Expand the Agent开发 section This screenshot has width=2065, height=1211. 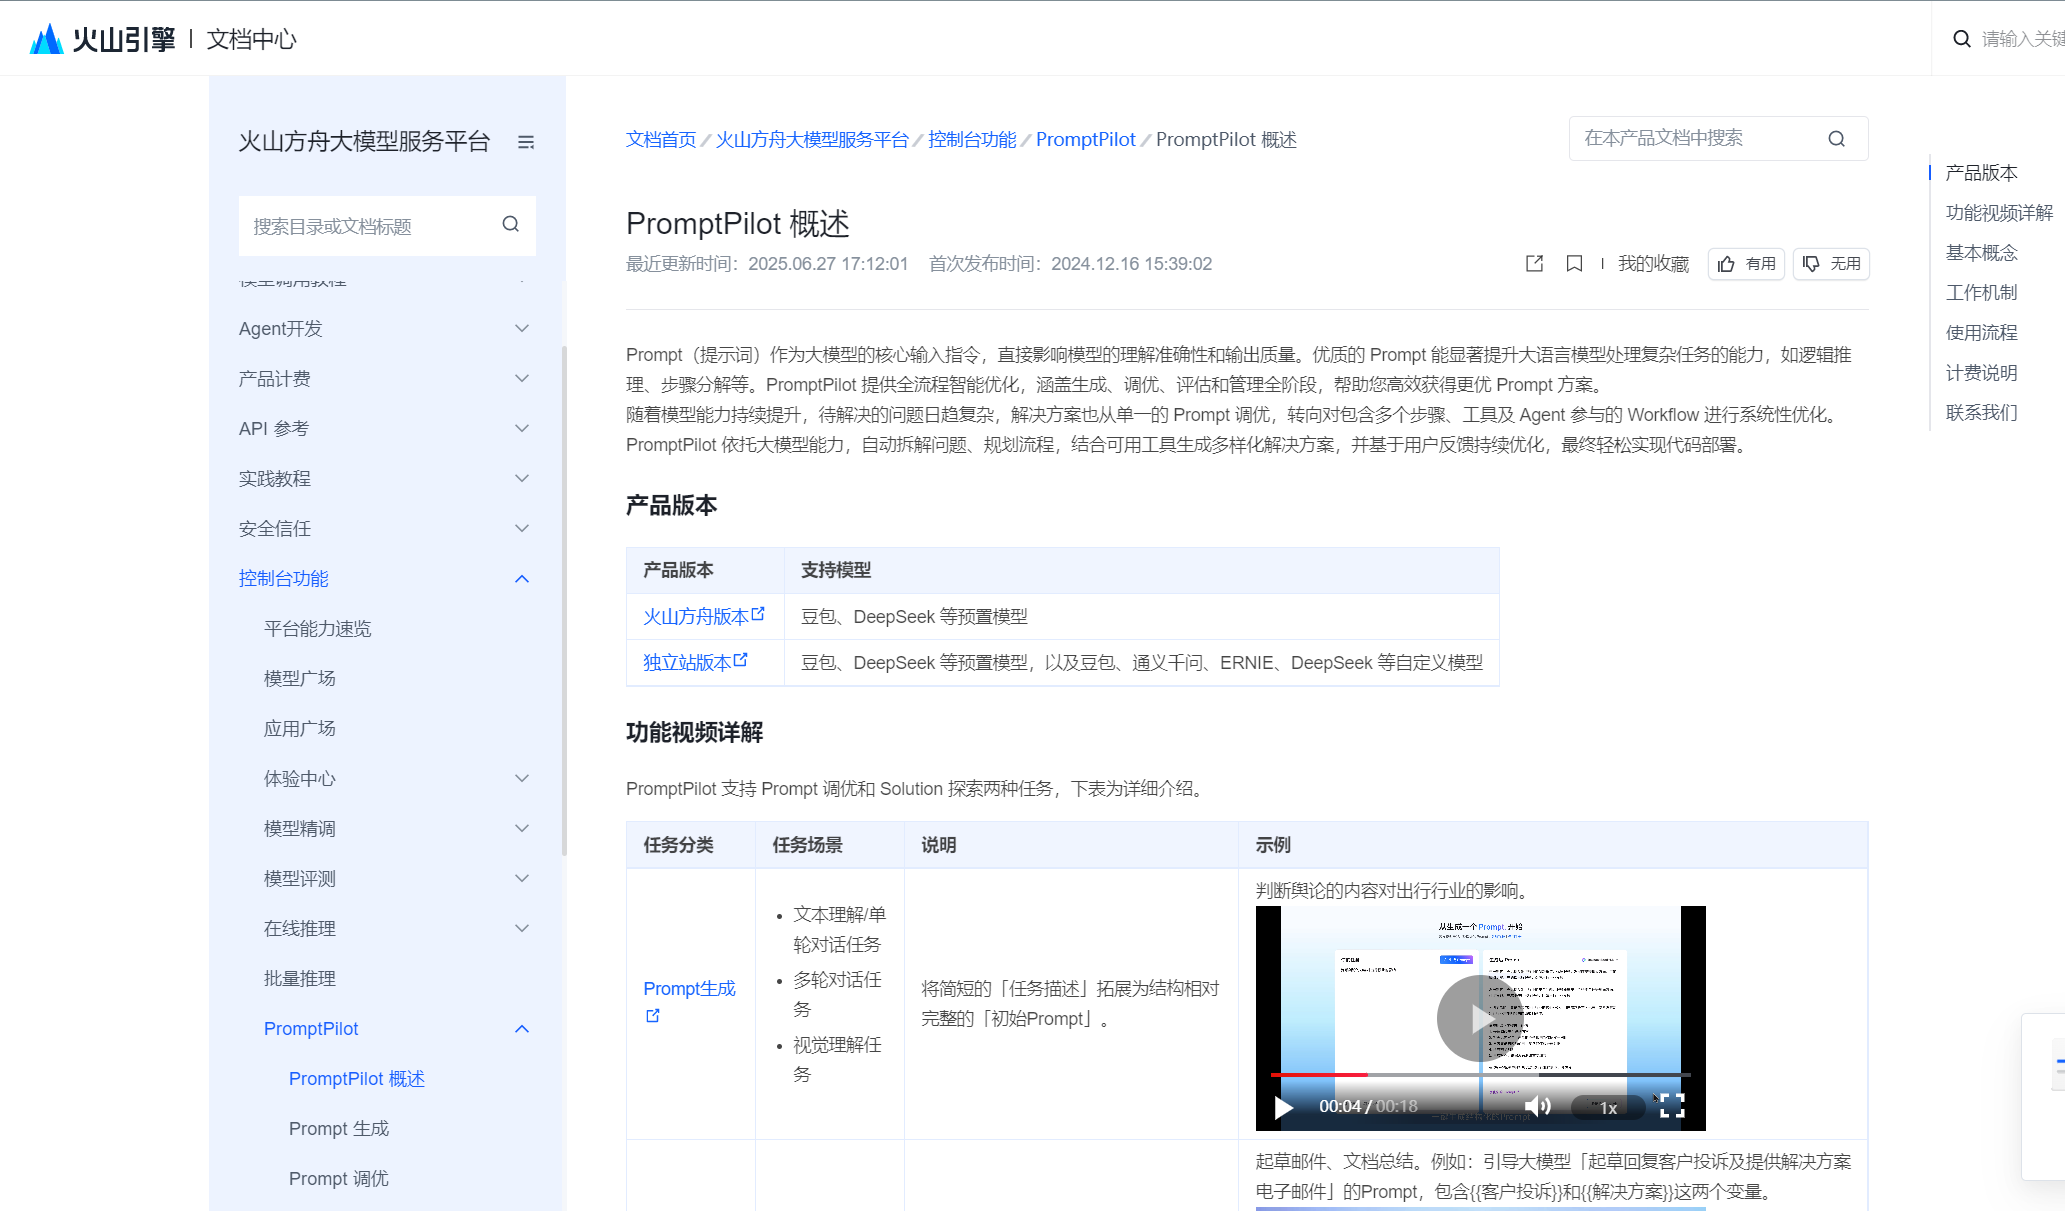[x=521, y=329]
